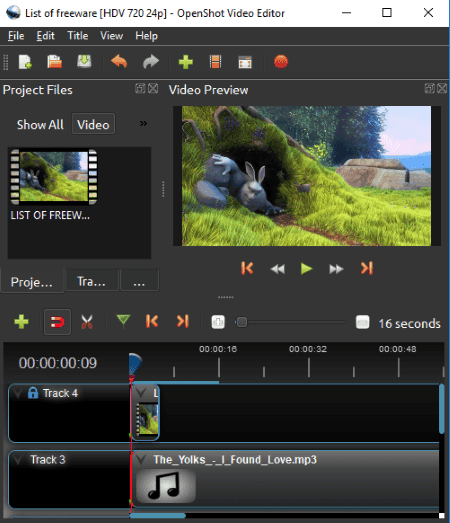Toggle snapping magnet tool
The width and height of the screenshot is (450, 523).
pos(57,322)
